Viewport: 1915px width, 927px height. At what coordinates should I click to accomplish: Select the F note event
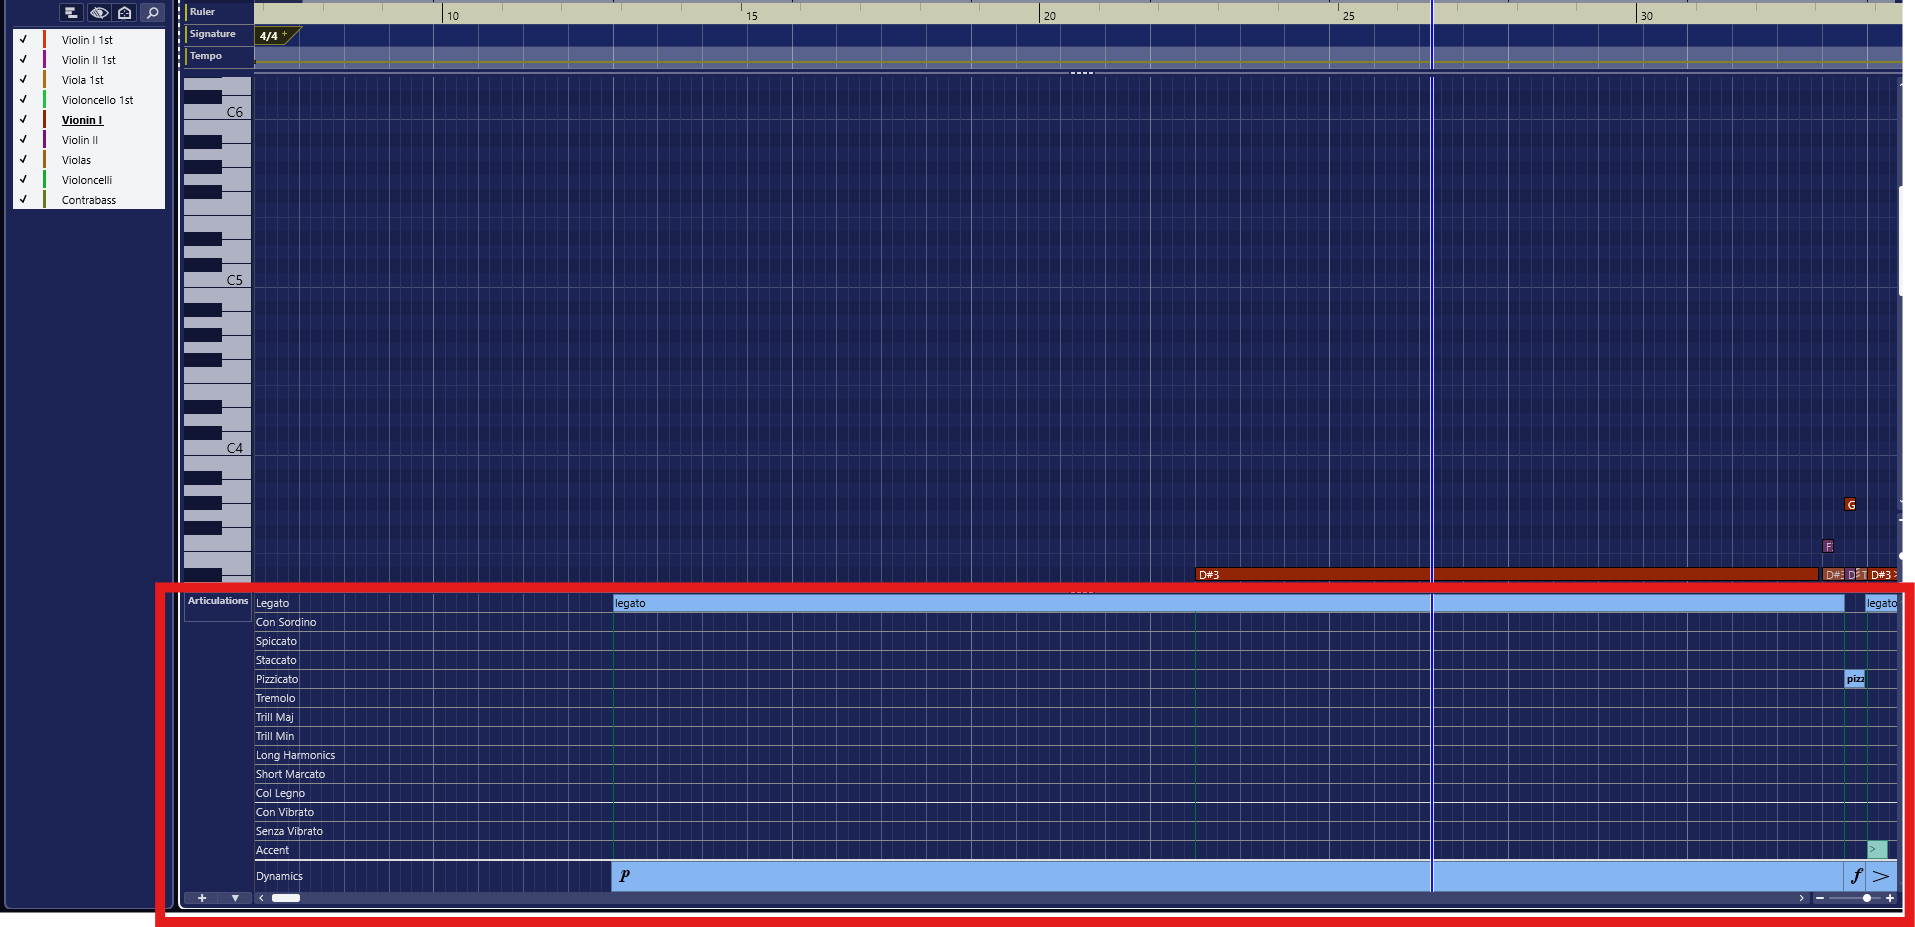point(1828,547)
